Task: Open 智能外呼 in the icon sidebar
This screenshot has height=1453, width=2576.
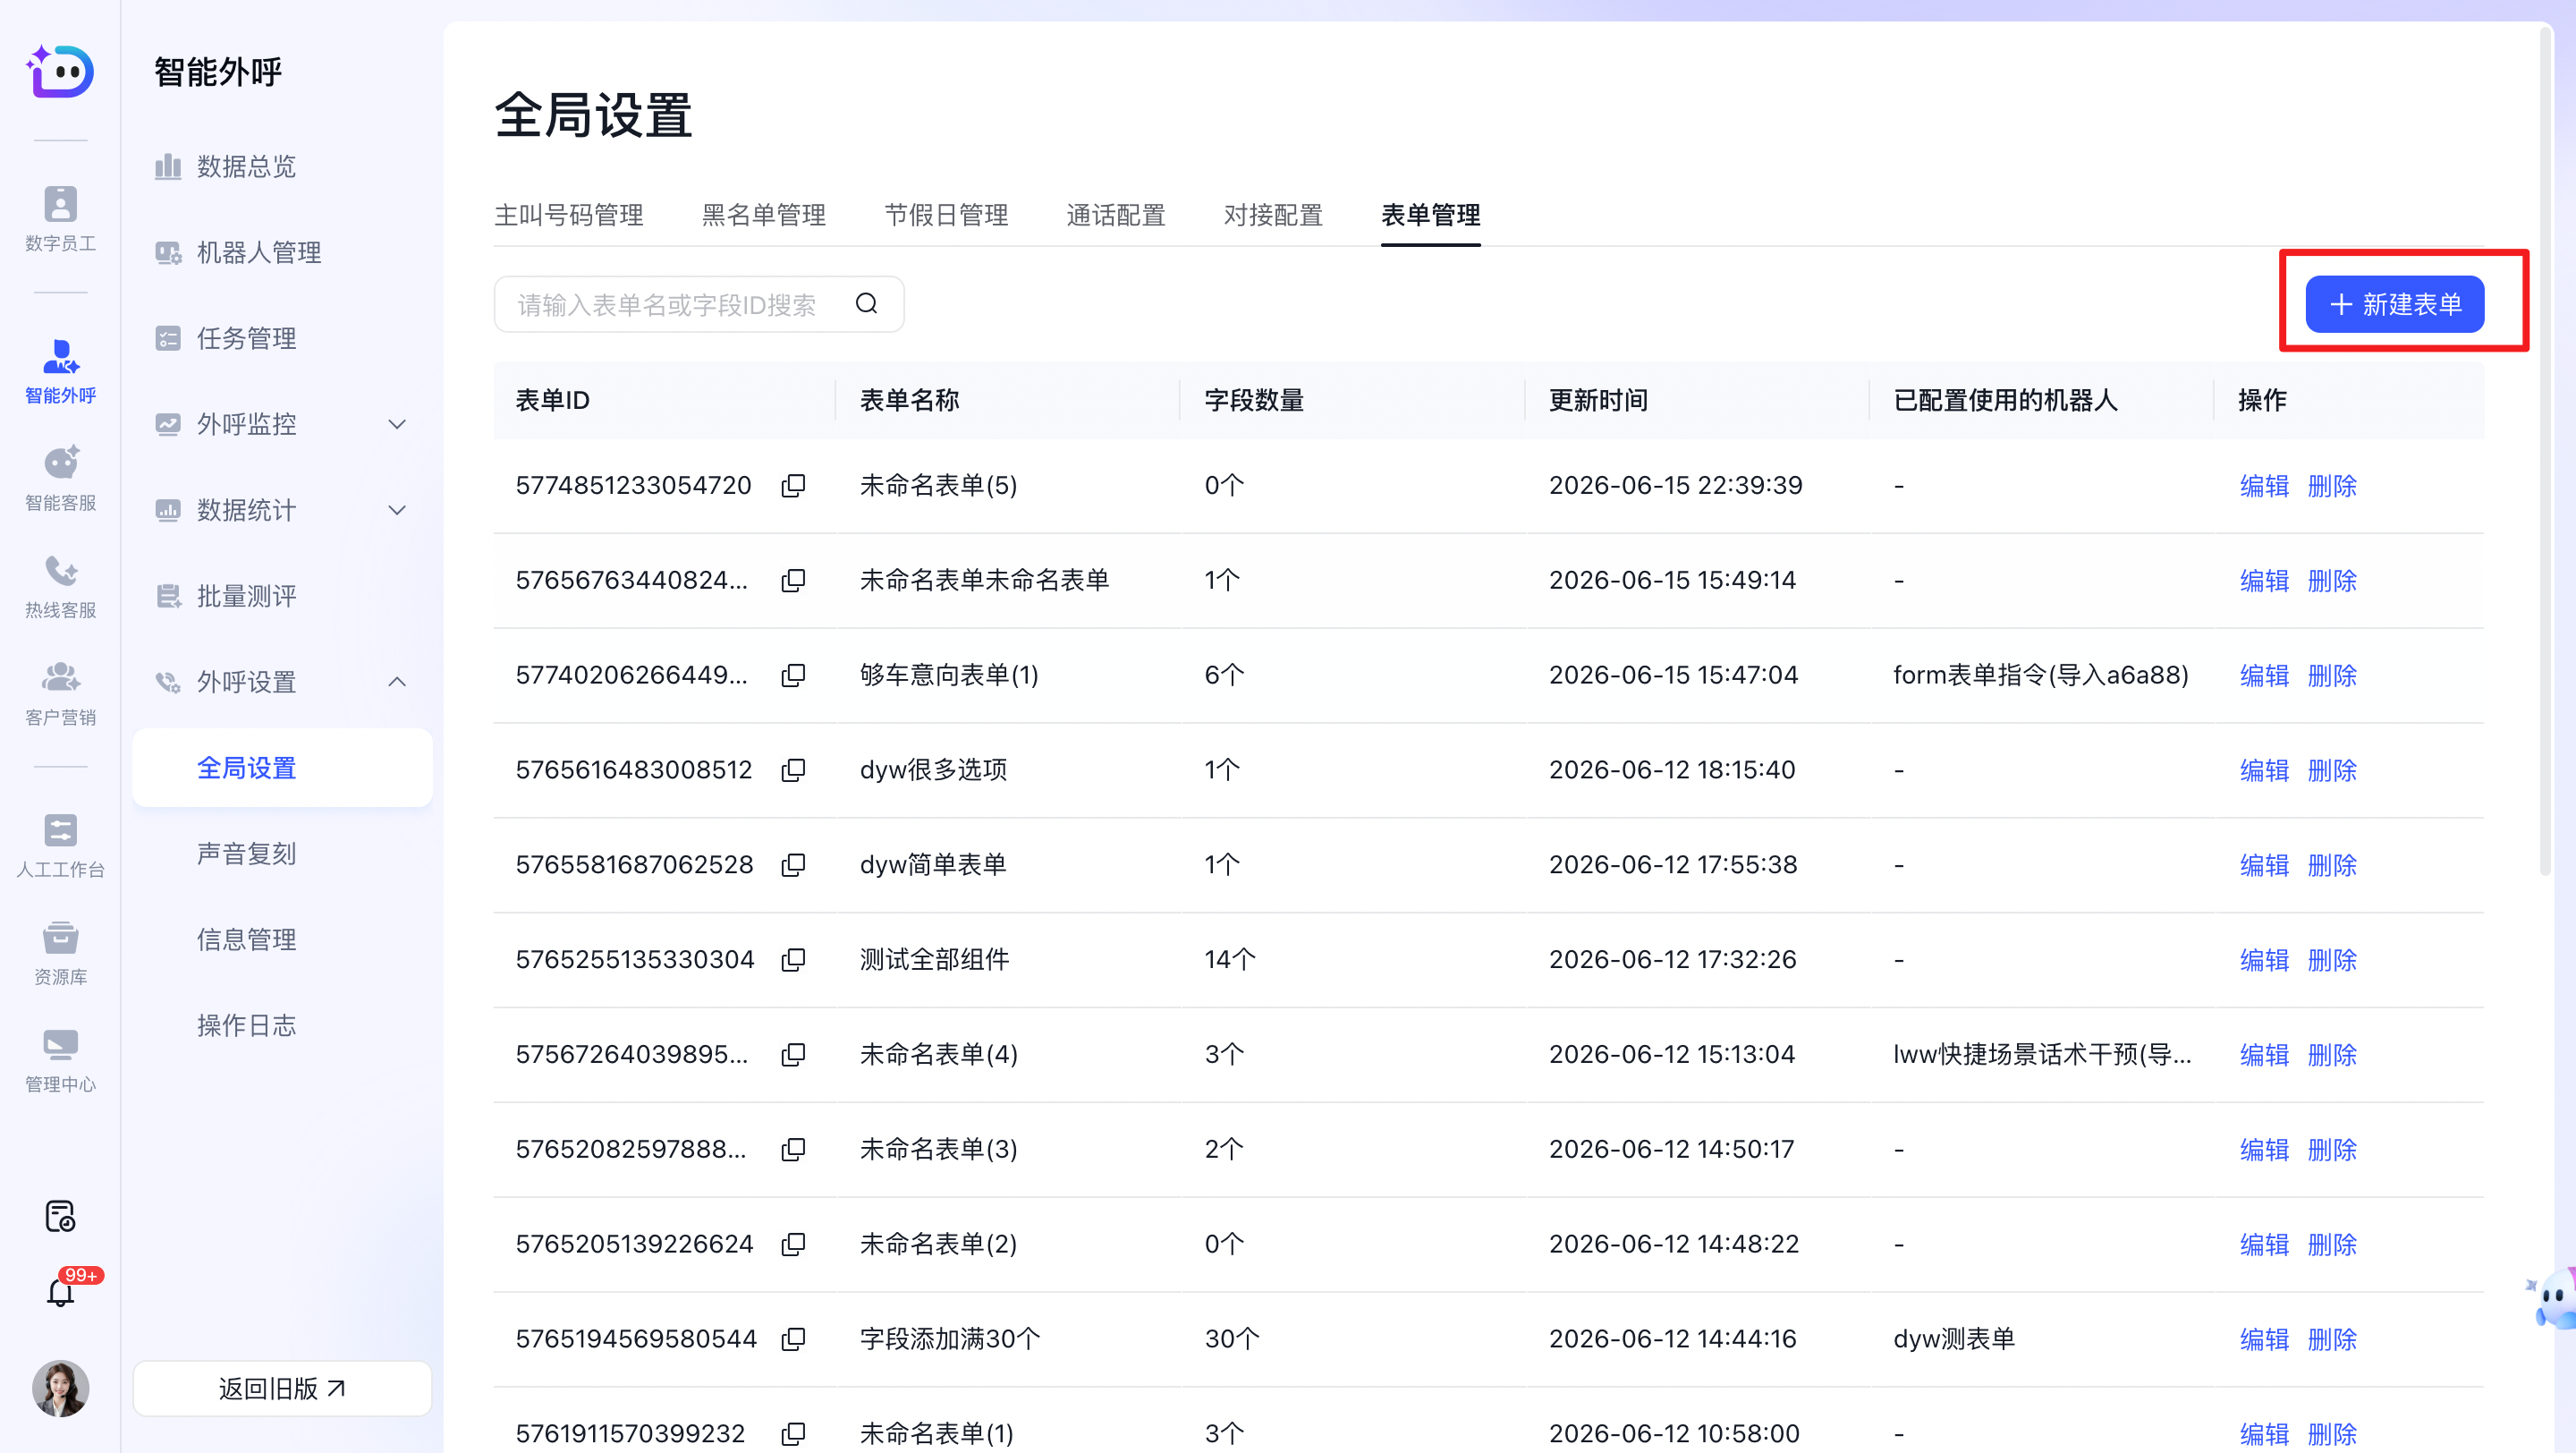Action: (60, 371)
